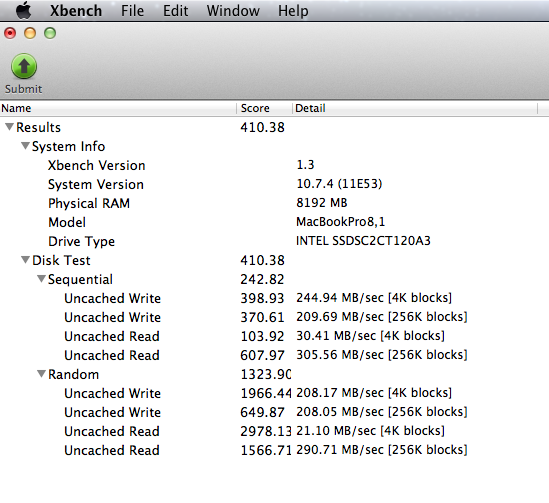
Task: Collapse the System Info disclosure triangle
Action: (25, 146)
